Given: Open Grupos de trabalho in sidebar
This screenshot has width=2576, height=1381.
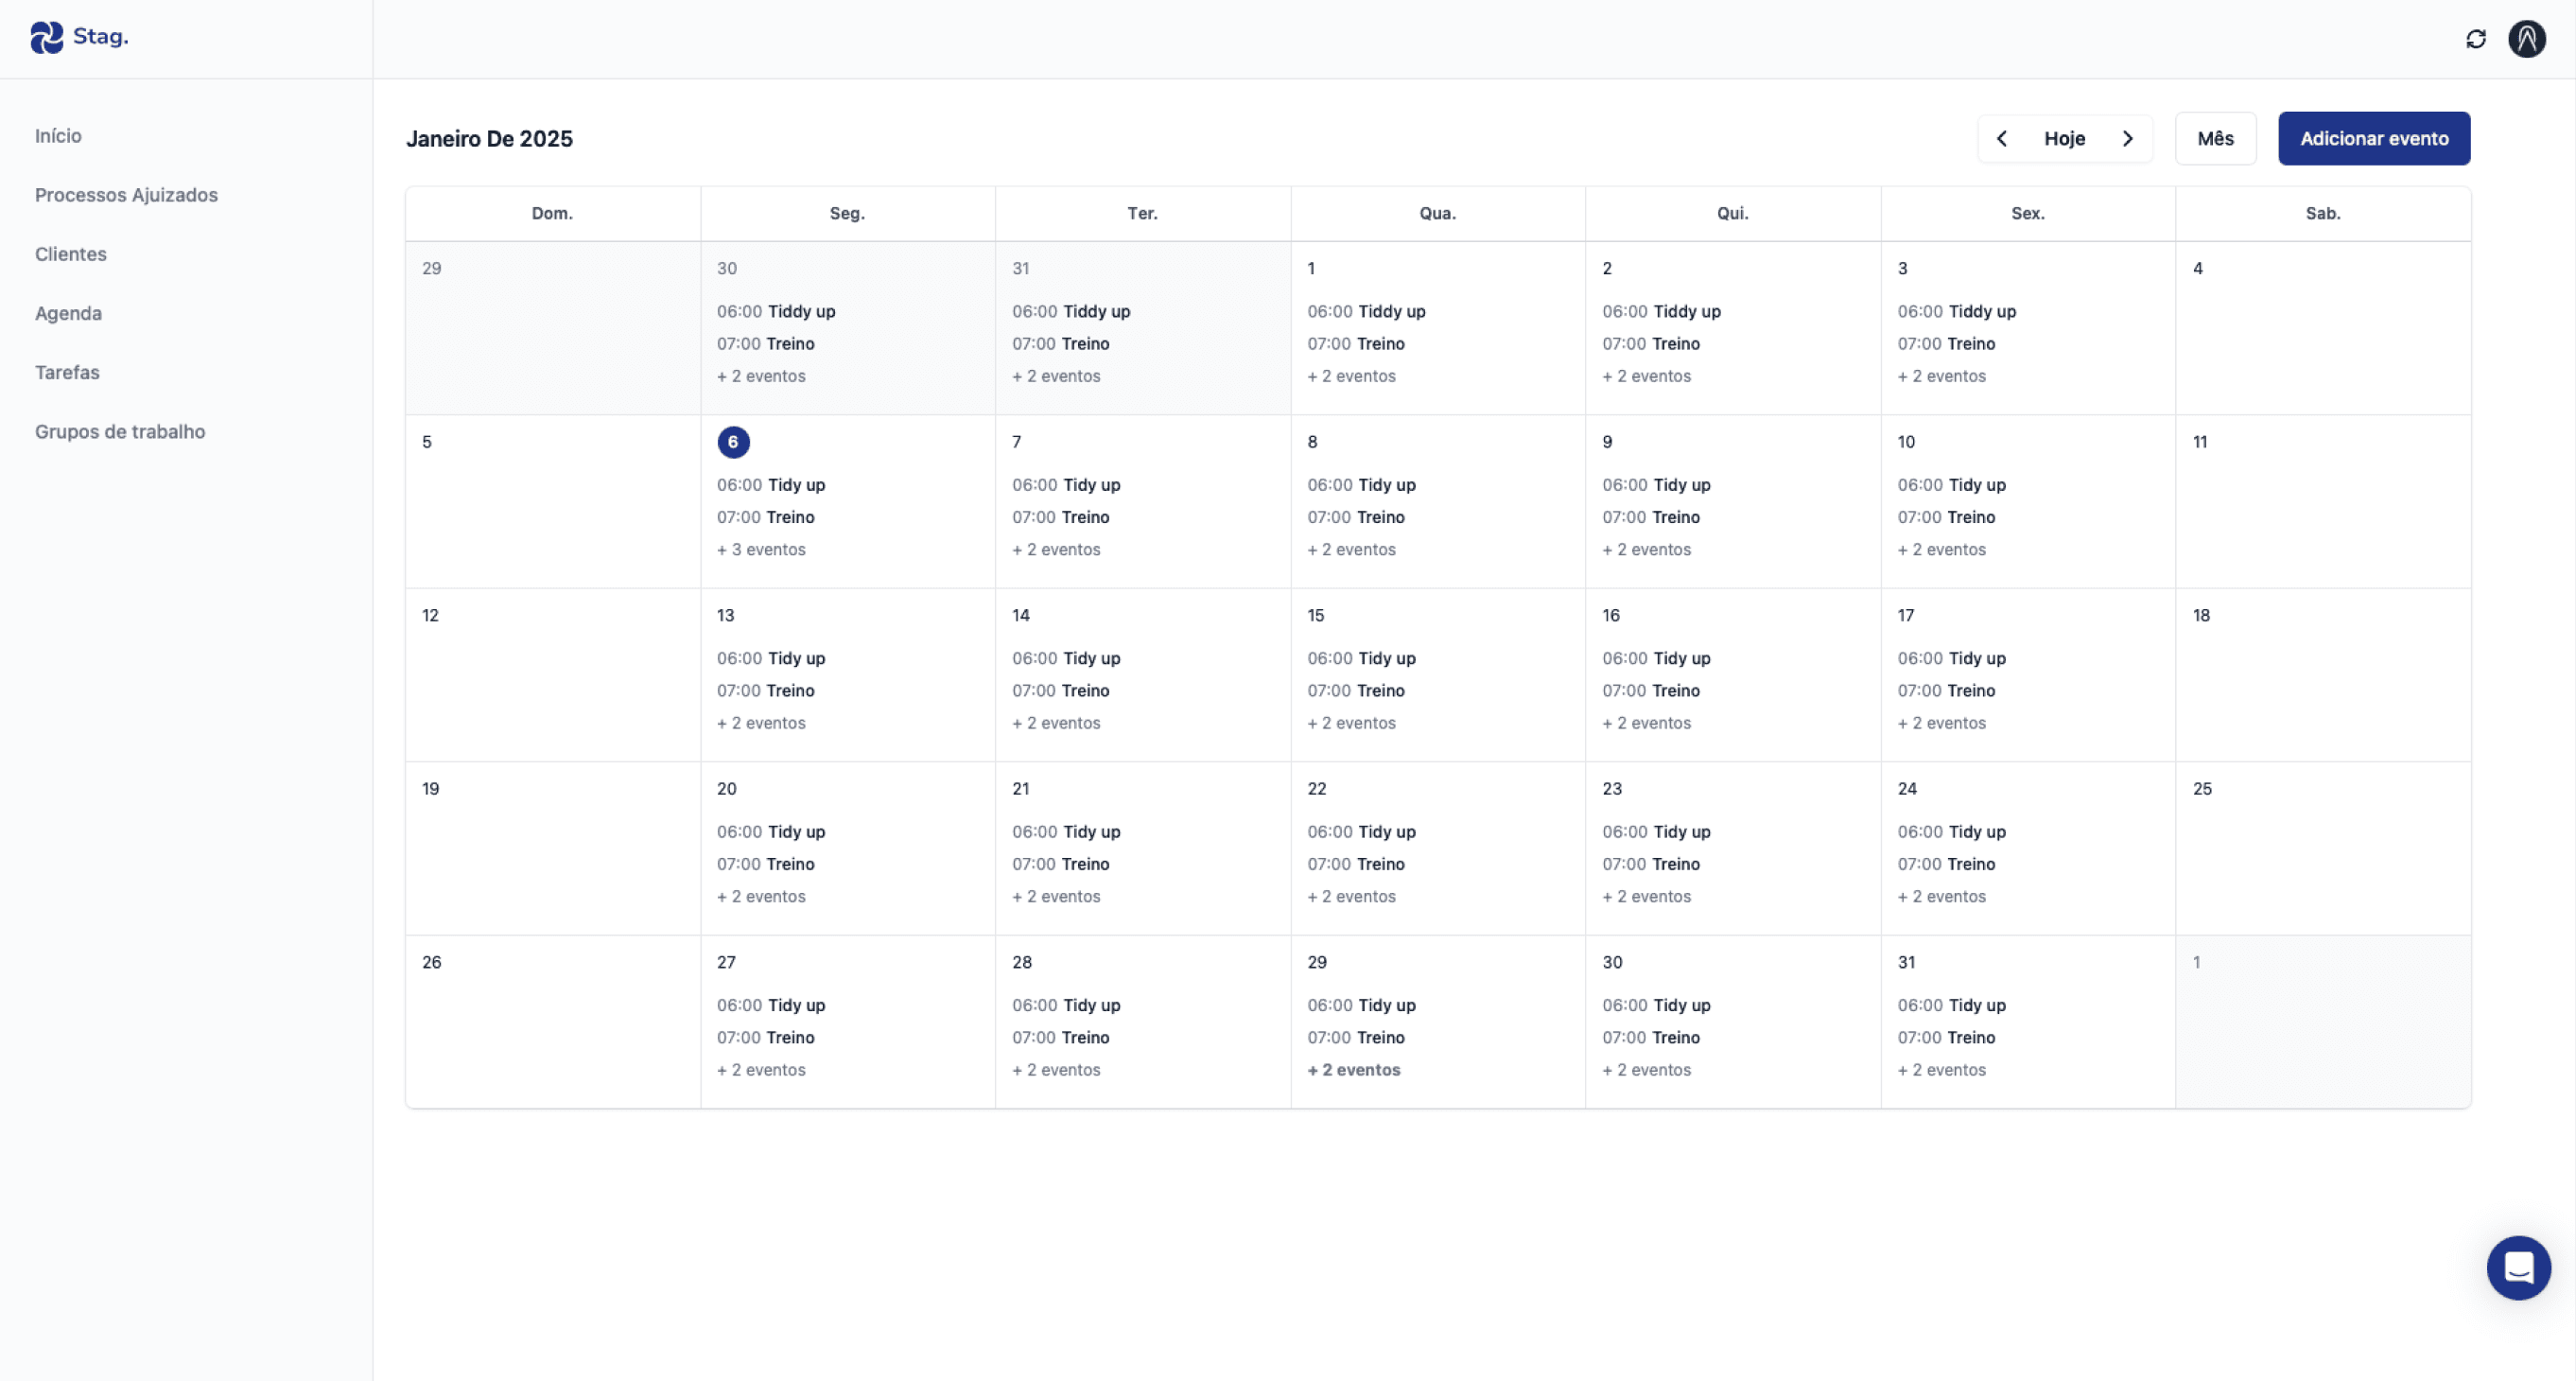Looking at the screenshot, I should (120, 432).
